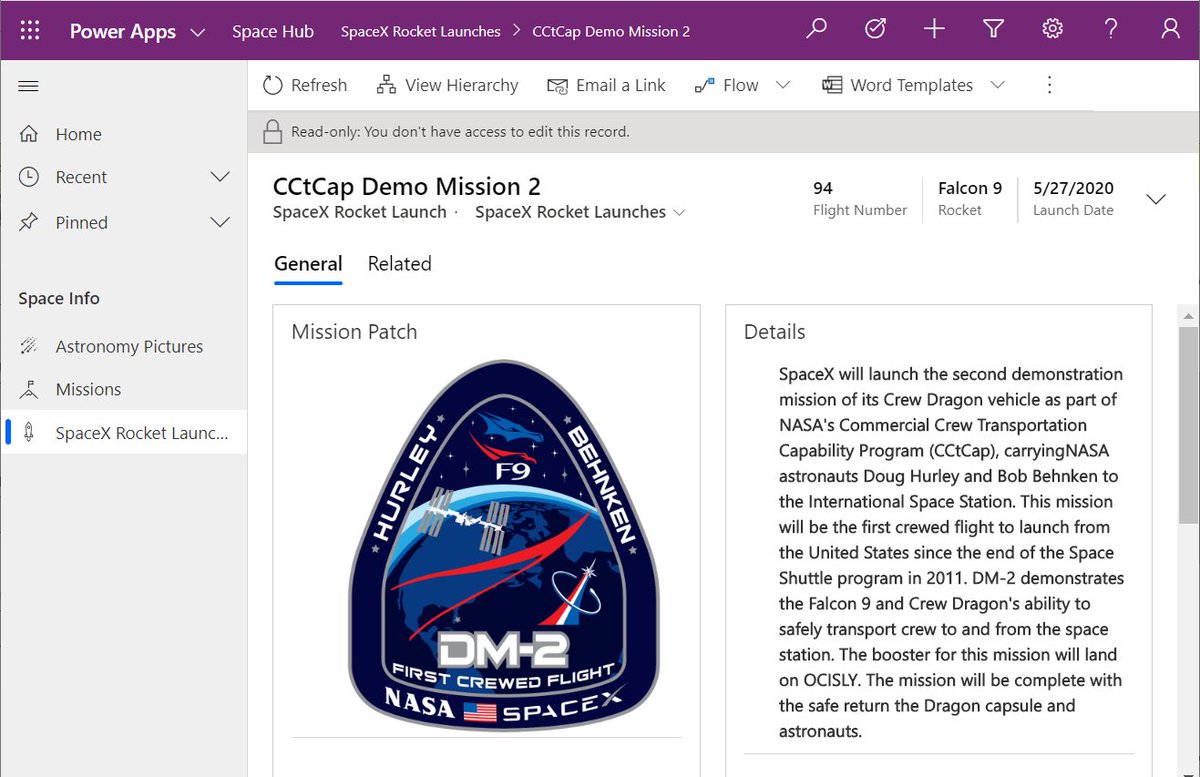Click the Home house icon
Image resolution: width=1200 pixels, height=777 pixels.
pos(29,134)
